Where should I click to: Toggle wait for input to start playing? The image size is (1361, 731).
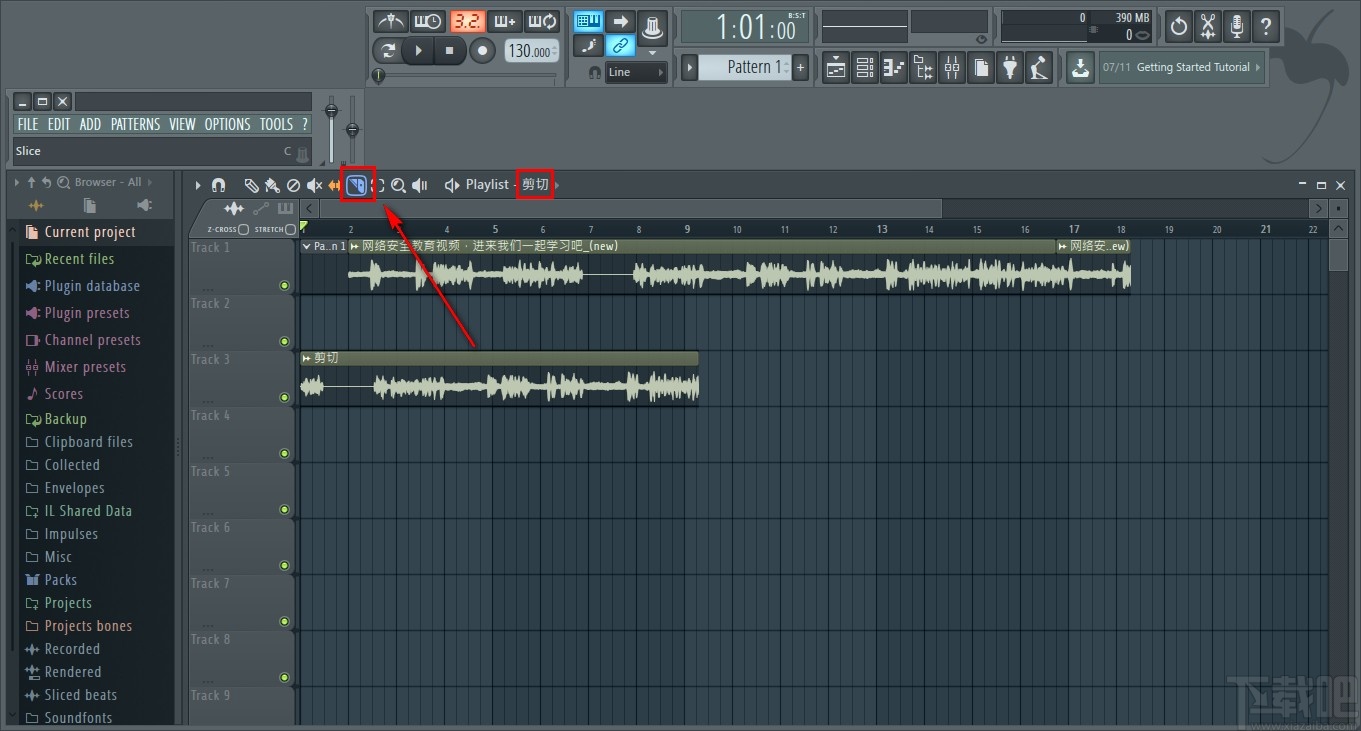pos(427,21)
